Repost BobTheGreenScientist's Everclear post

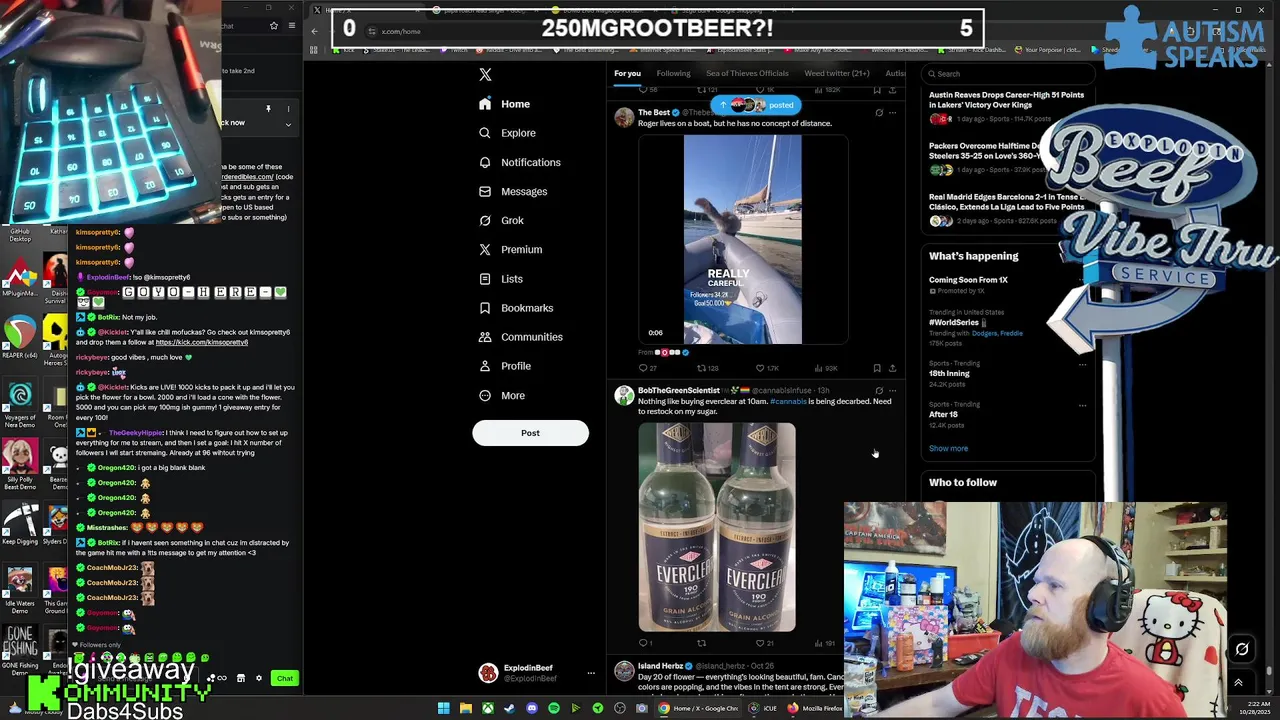point(701,643)
